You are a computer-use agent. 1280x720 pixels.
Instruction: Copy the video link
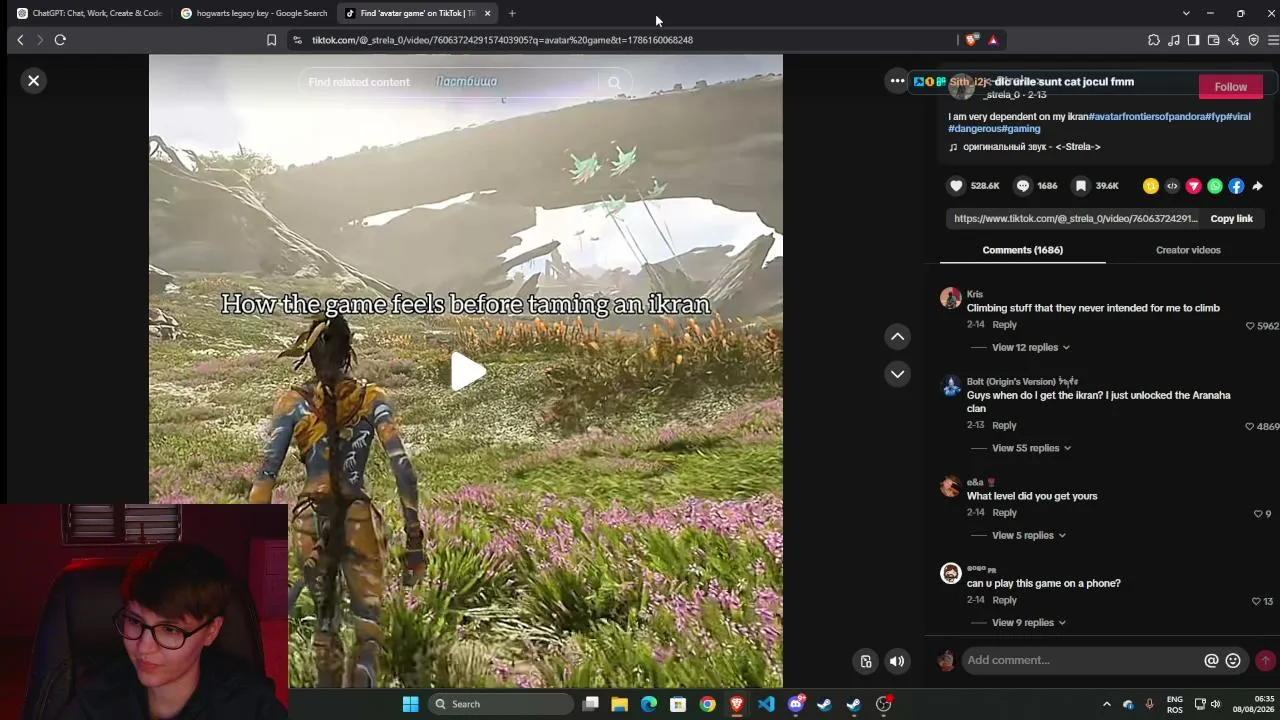1231,218
